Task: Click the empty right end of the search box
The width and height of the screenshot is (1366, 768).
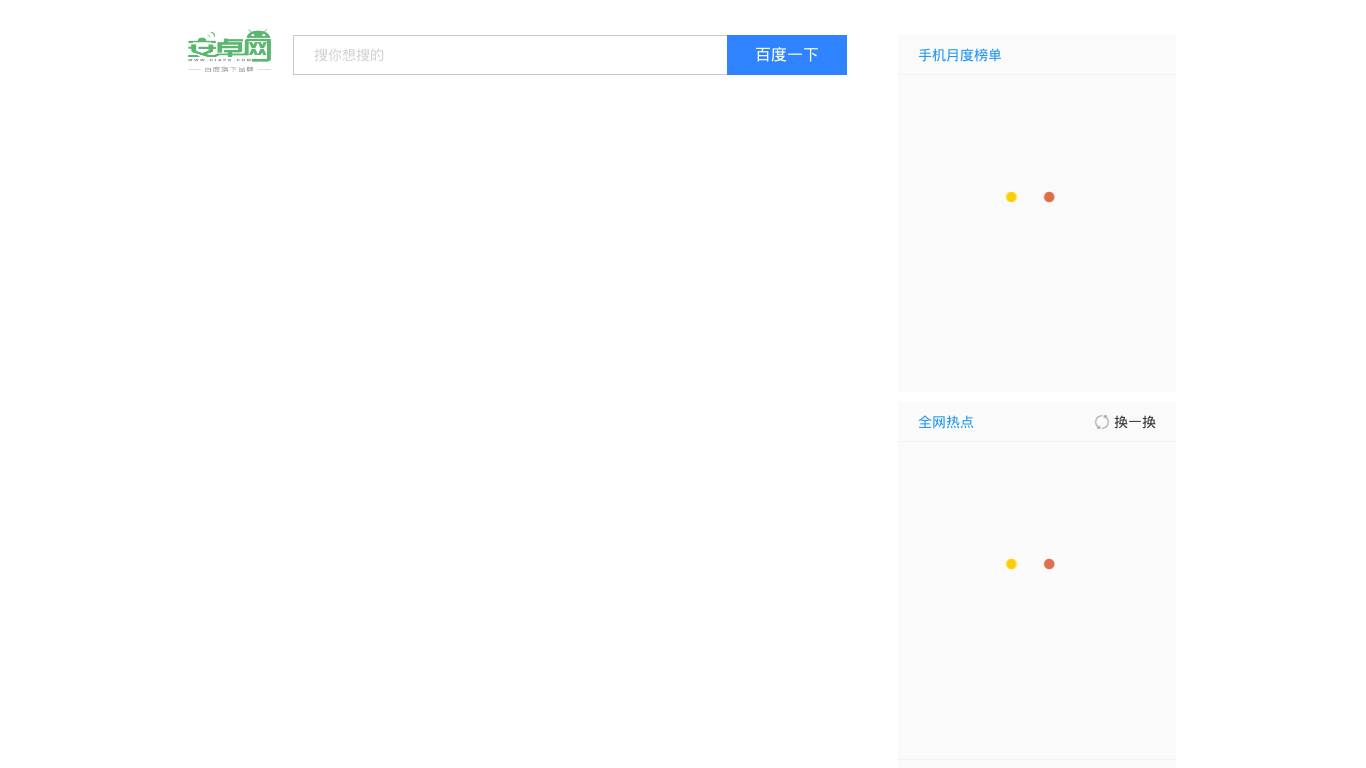Action: tap(680, 55)
